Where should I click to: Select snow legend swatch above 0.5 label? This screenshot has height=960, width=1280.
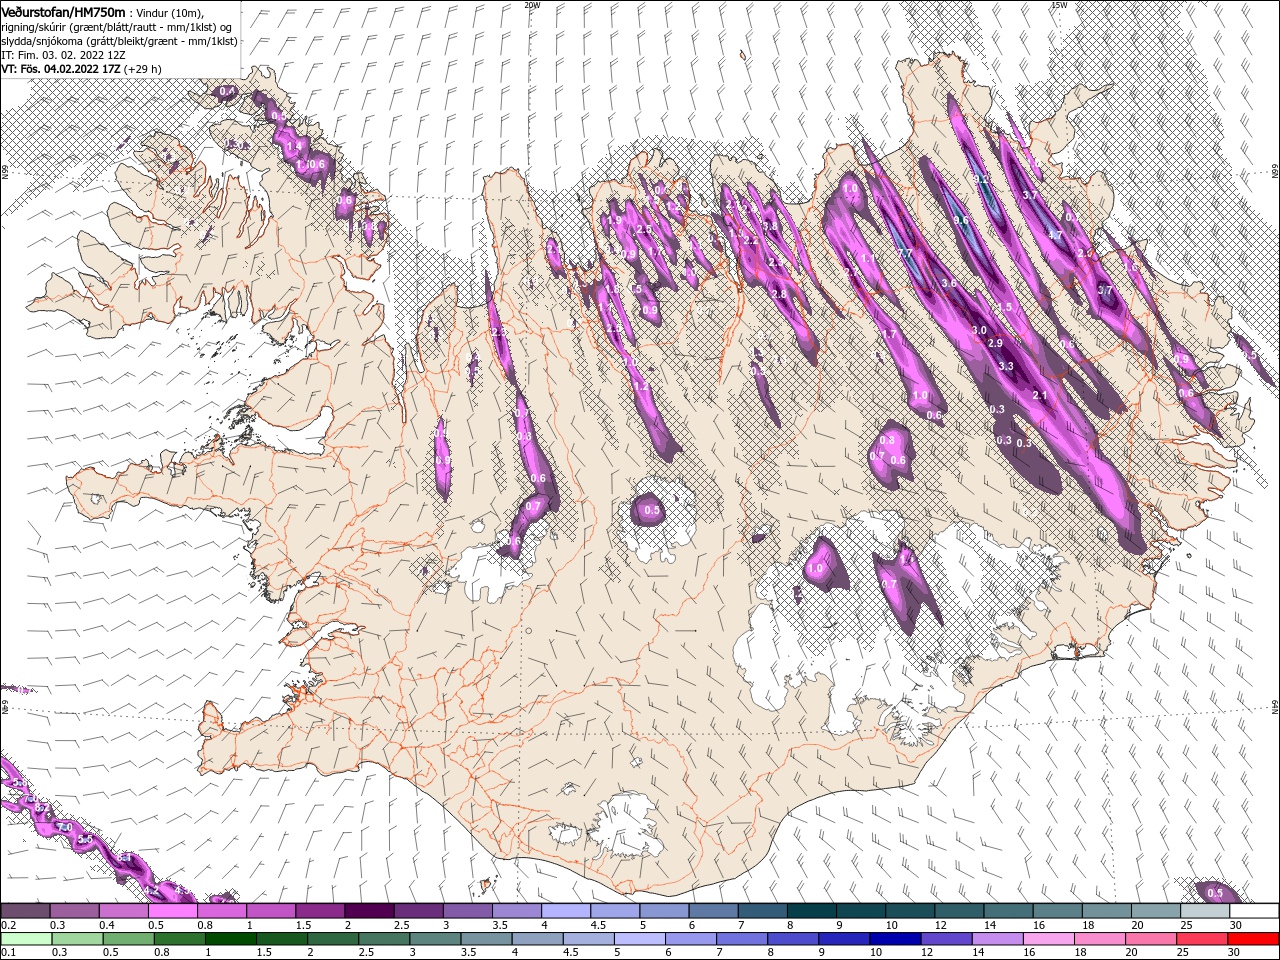(x=172, y=911)
